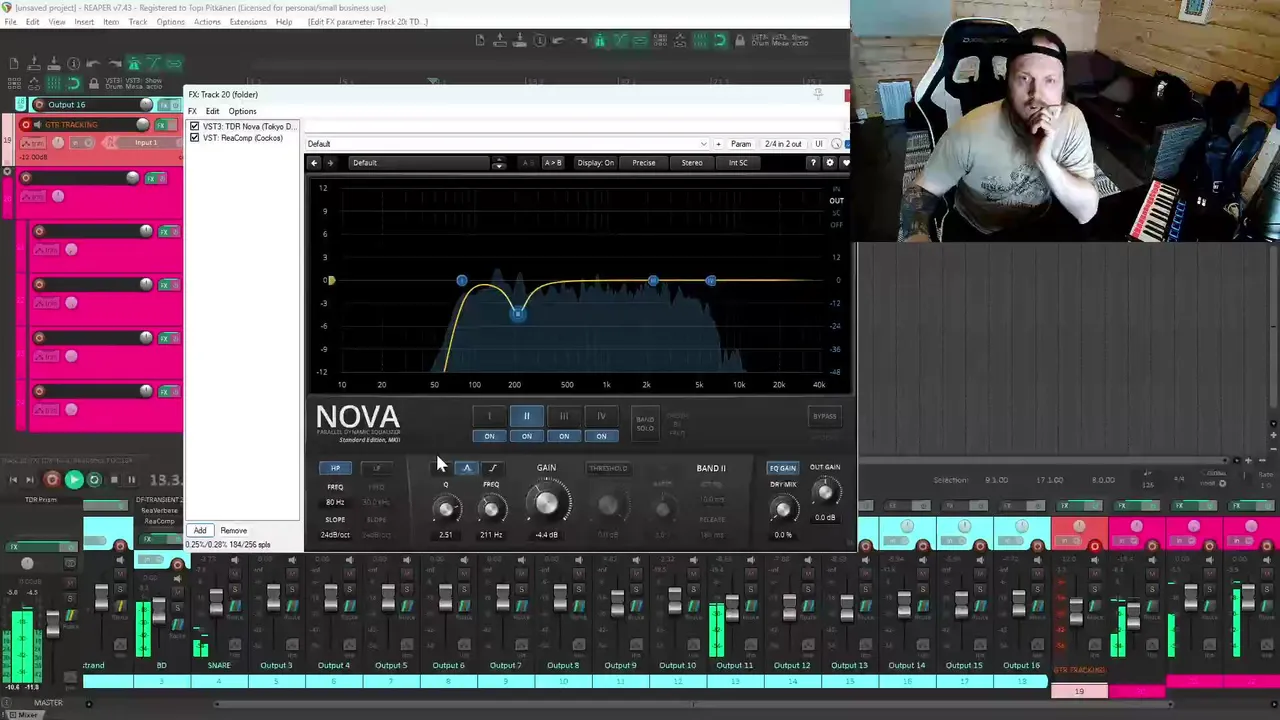The height and width of the screenshot is (720, 1280).
Task: Change the Int SC sidechain mode
Action: 738,163
